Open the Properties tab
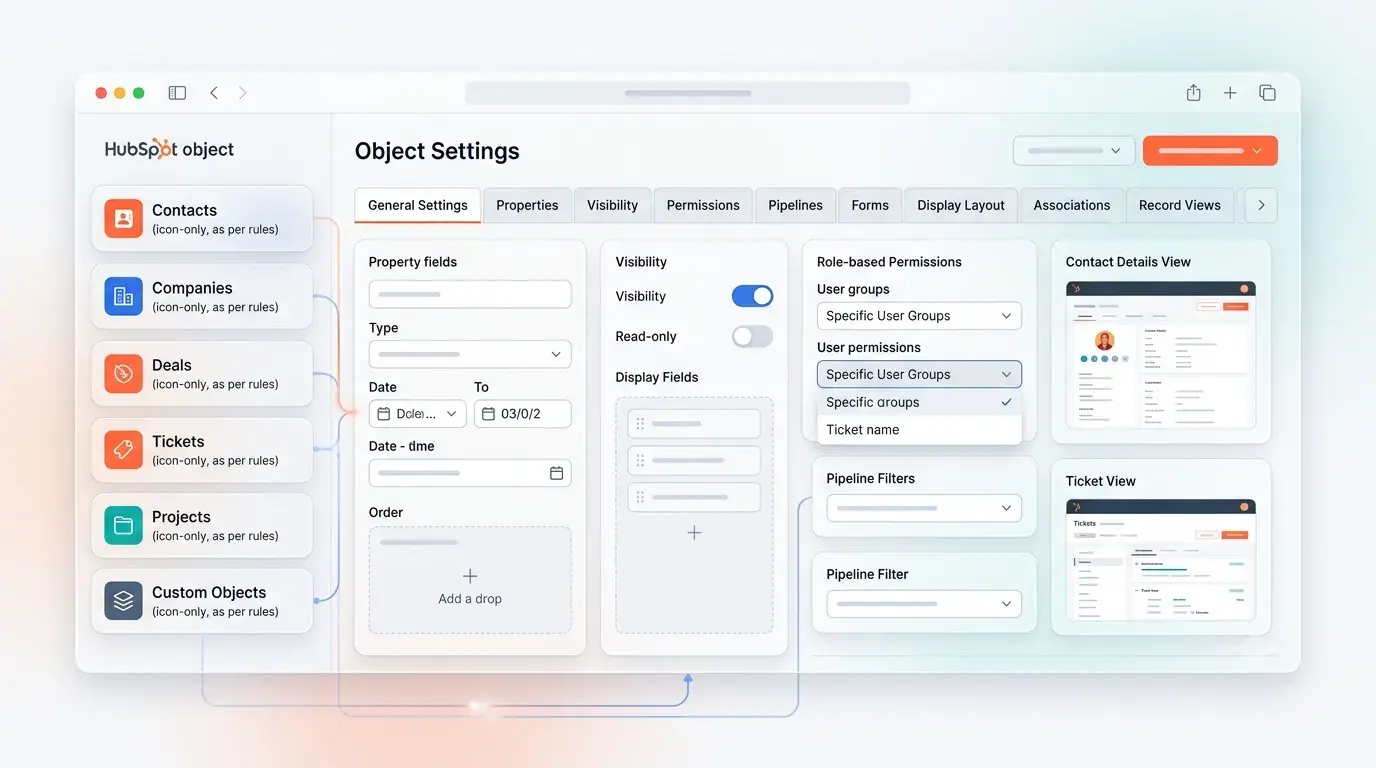 click(x=527, y=205)
